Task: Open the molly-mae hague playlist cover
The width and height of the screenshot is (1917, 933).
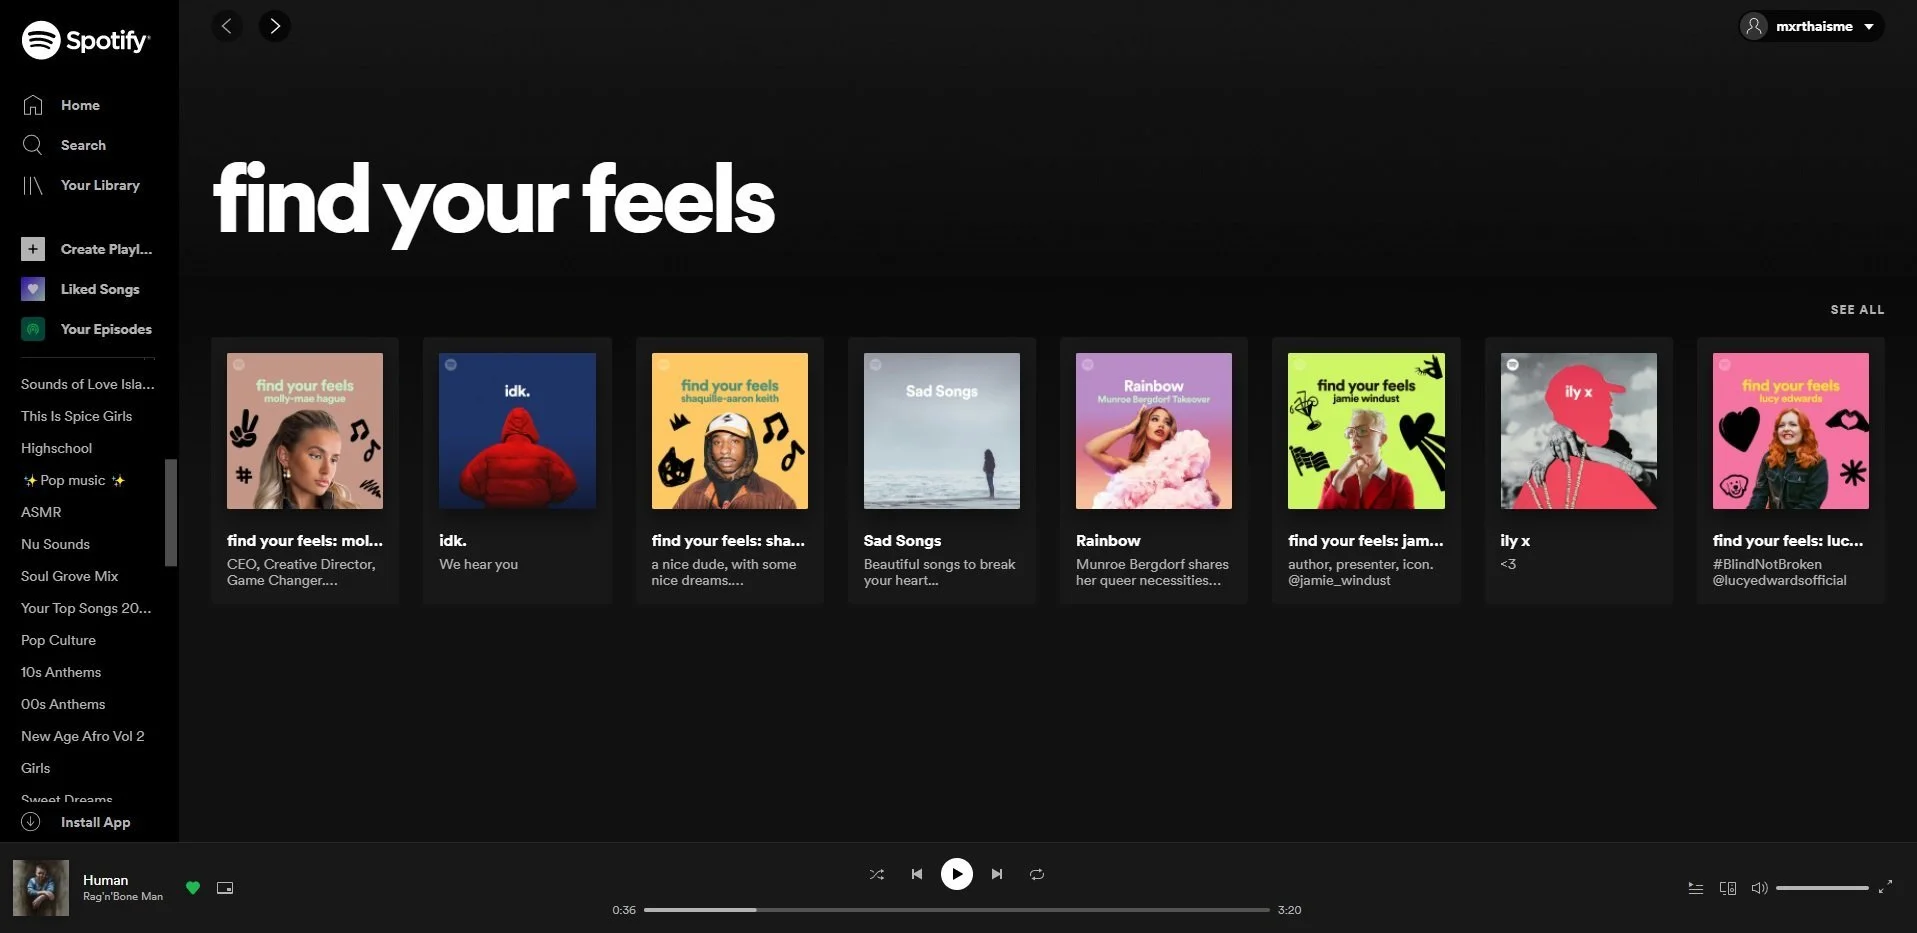Action: click(305, 431)
